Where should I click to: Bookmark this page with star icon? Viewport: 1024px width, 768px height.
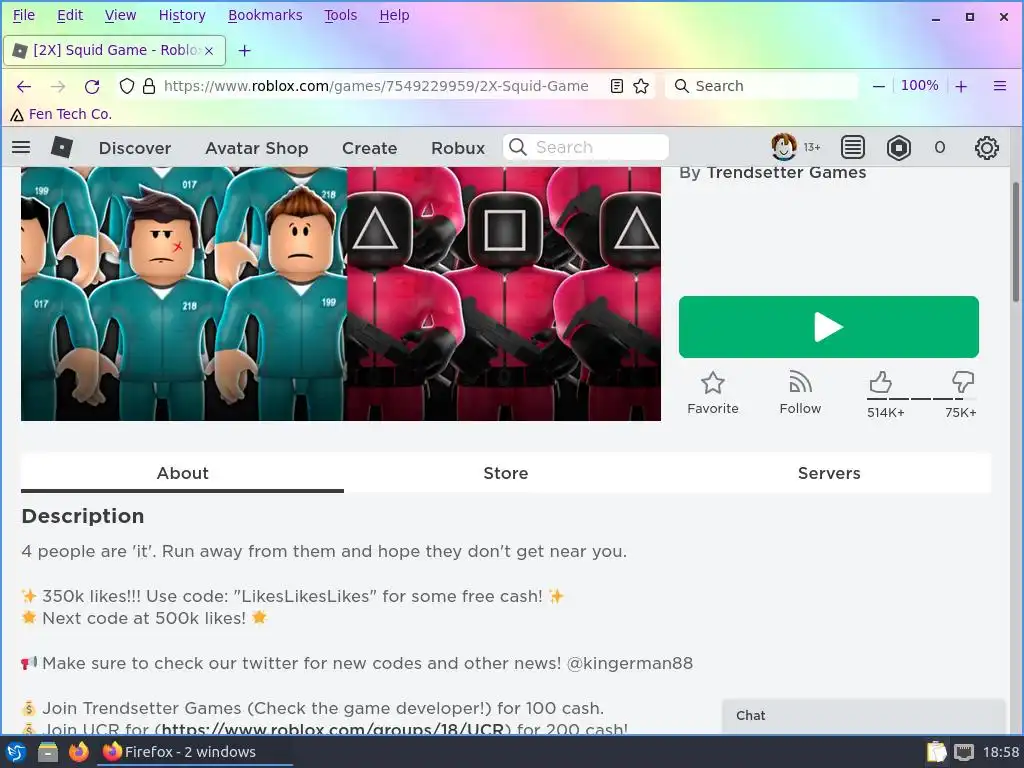[641, 86]
